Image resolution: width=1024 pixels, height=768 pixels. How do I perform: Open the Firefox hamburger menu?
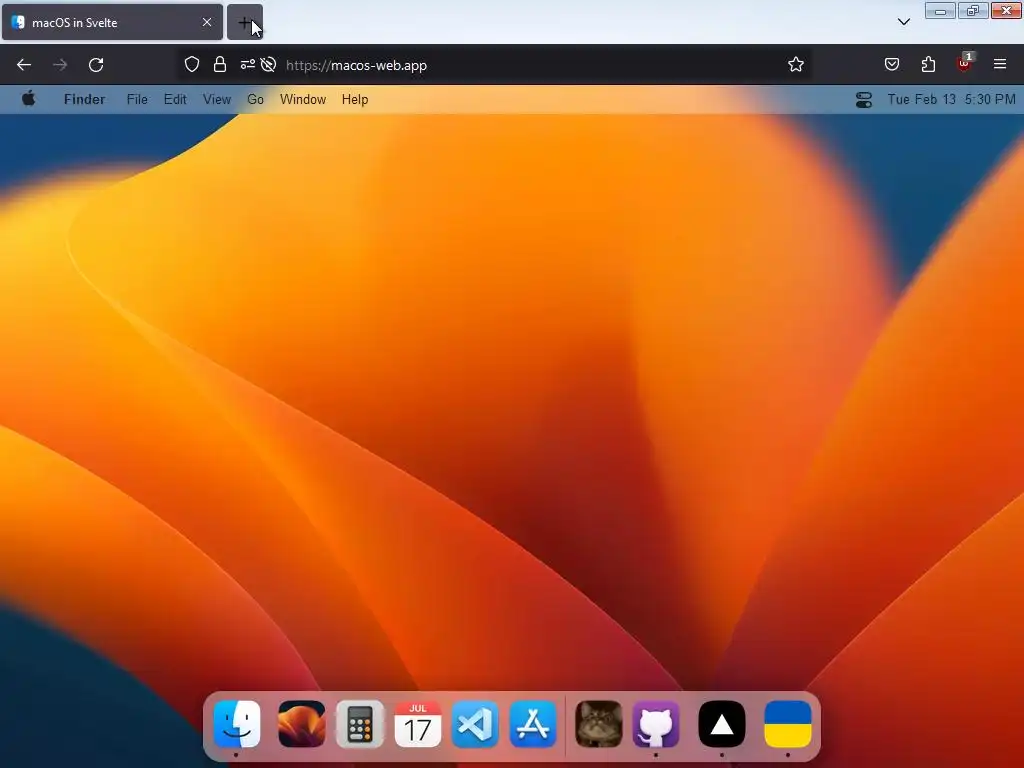coord(1000,64)
